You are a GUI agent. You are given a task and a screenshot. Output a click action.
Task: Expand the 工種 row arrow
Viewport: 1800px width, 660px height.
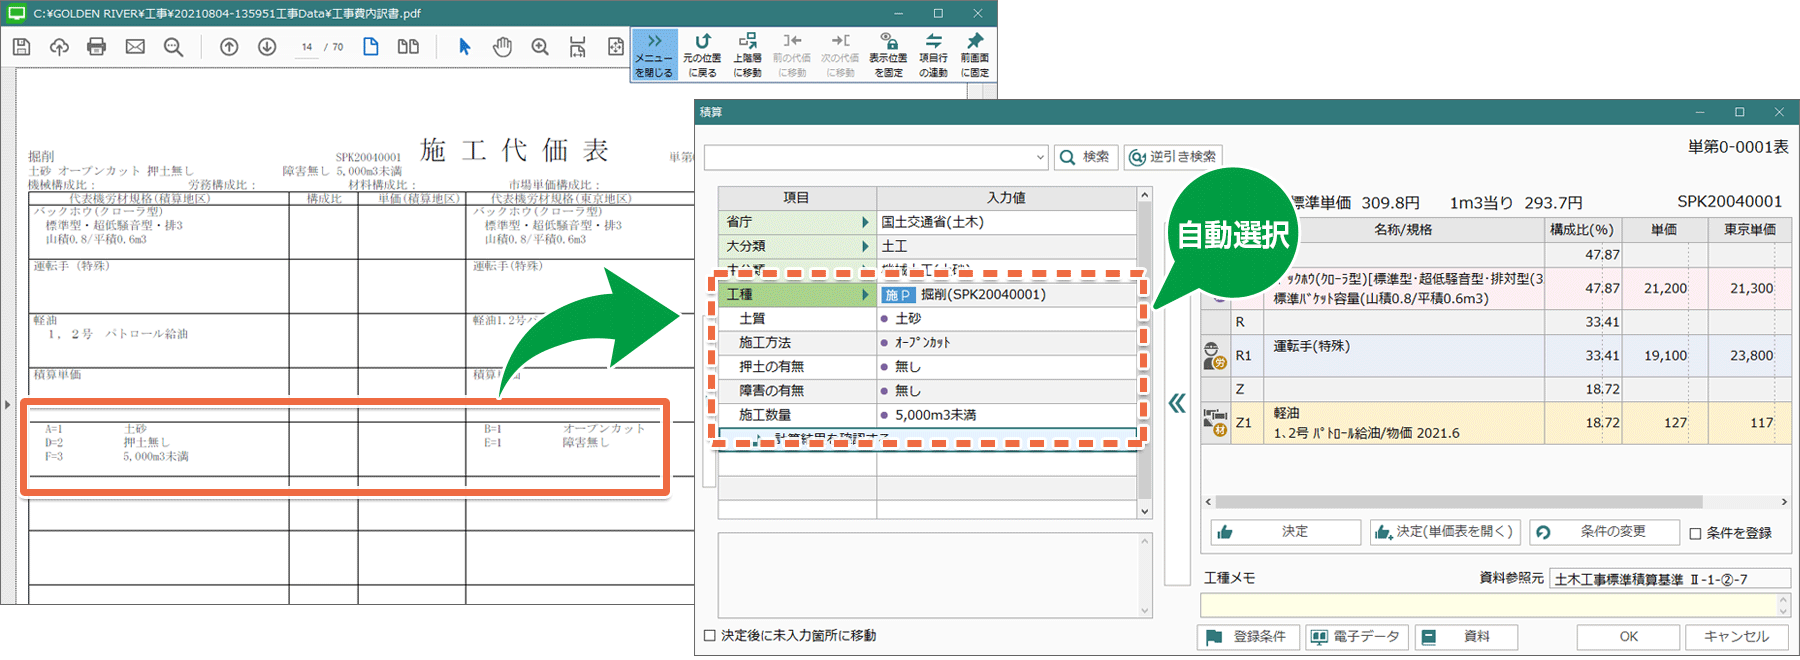point(865,295)
